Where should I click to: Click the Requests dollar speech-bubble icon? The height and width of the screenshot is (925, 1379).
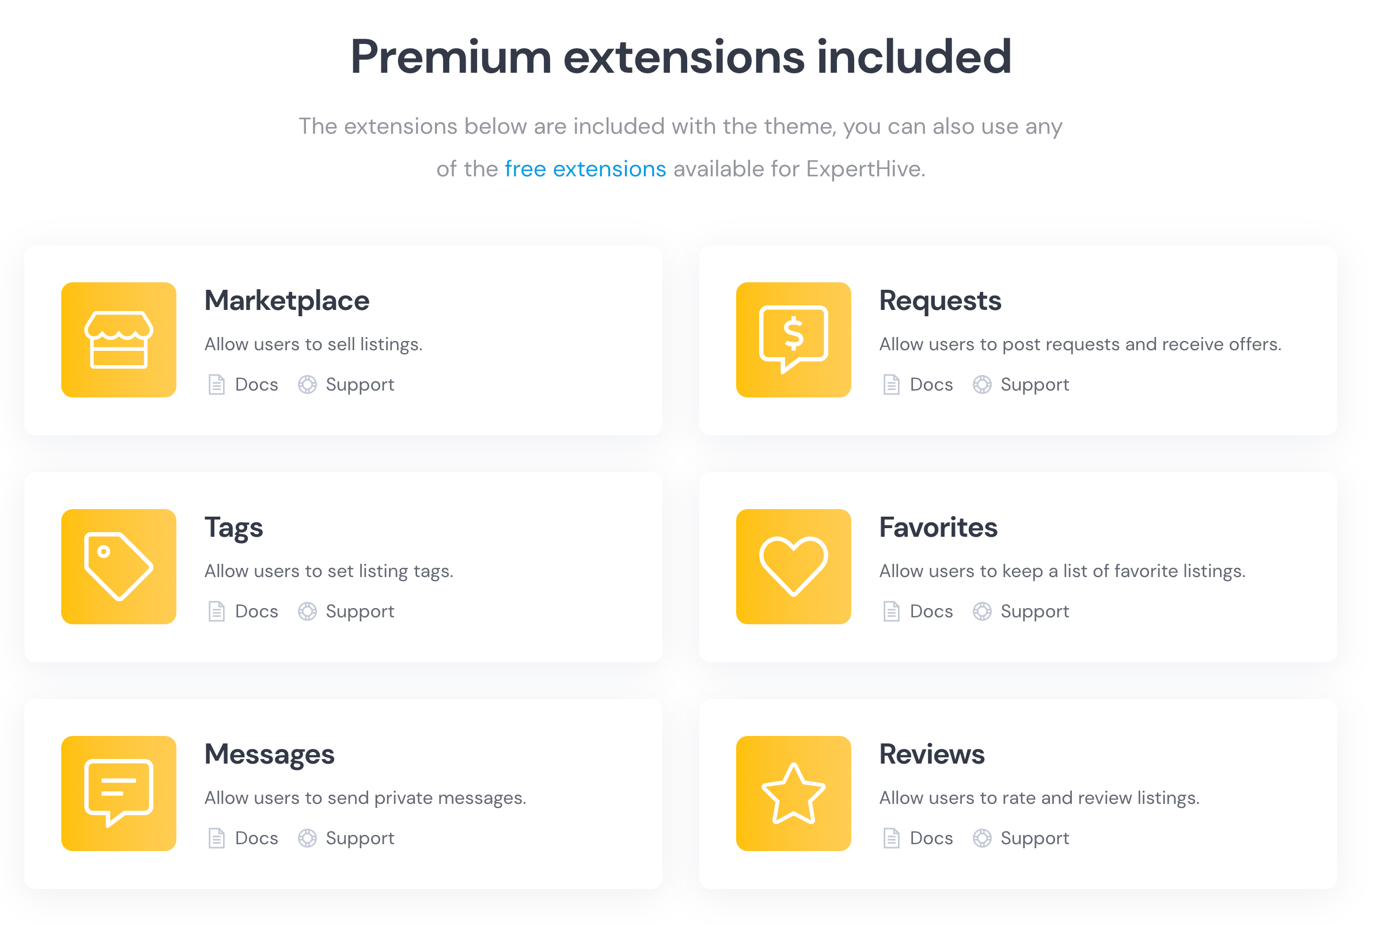[793, 340]
